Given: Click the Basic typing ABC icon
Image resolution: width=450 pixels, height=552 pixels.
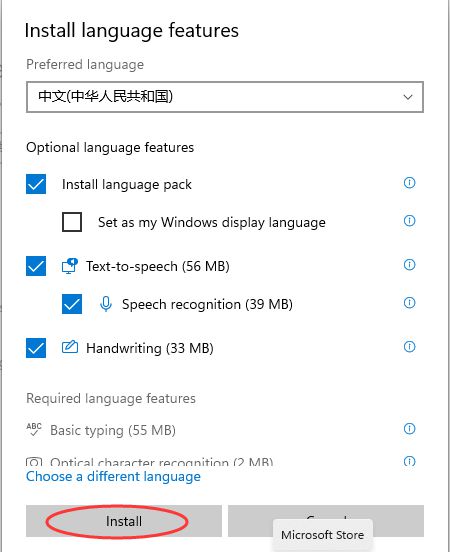Looking at the screenshot, I should point(34,429).
